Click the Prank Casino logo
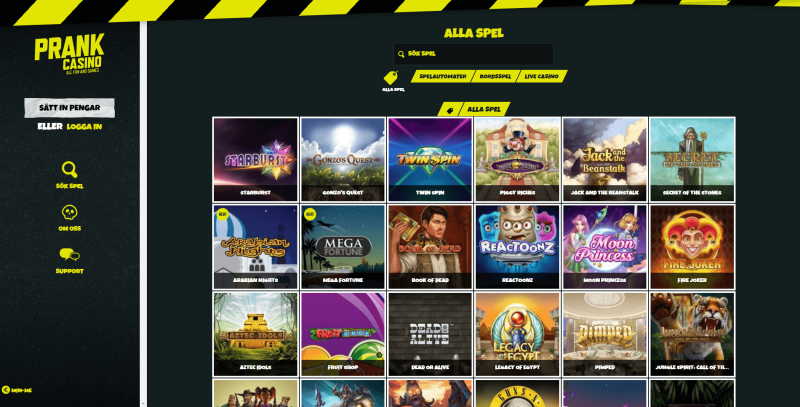This screenshot has height=407, width=800. tap(69, 54)
